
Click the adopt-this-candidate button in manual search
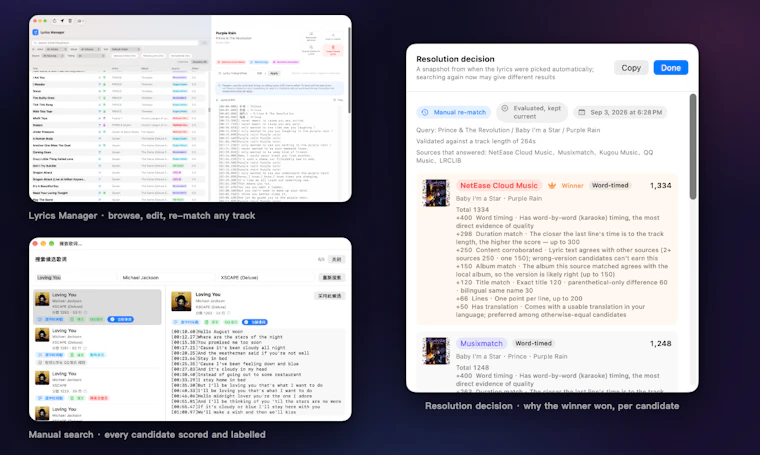pos(330,296)
